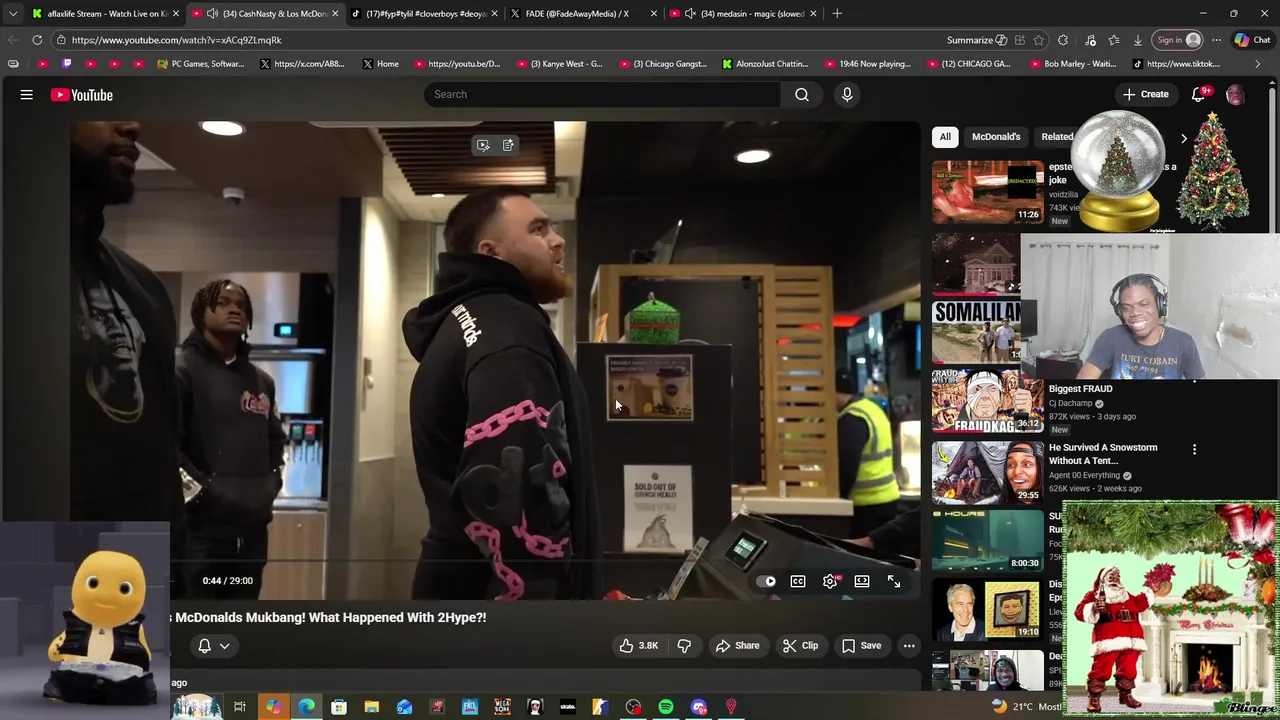
Task: Select the McDonald's filter chip
Action: pos(996,137)
